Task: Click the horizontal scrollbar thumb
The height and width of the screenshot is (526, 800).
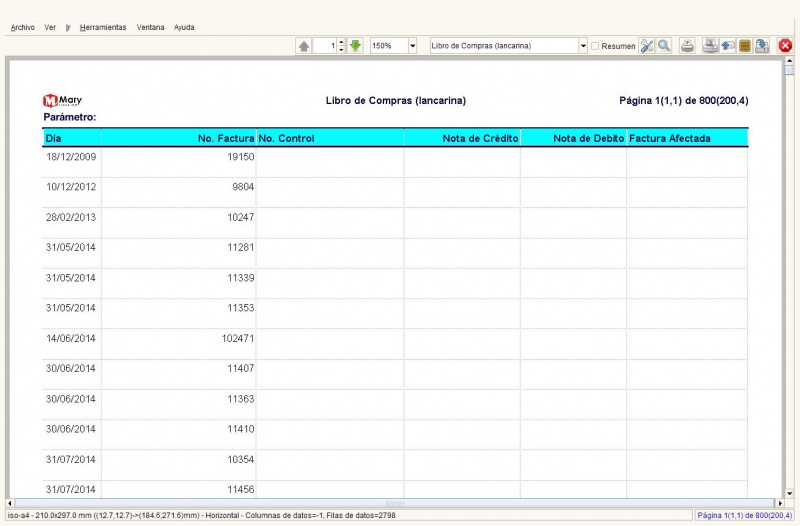Action: 394,503
